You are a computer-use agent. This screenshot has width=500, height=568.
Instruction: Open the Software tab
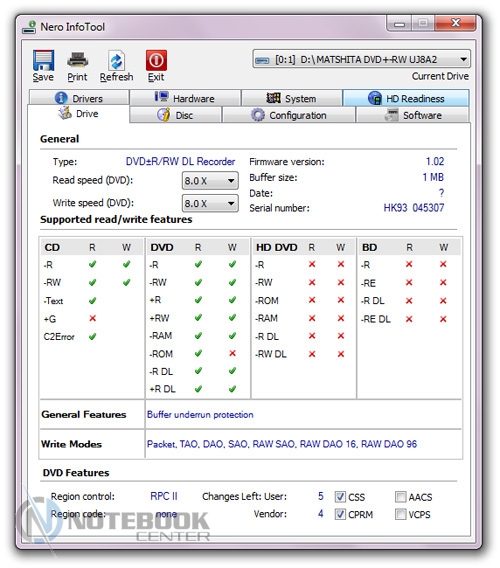click(x=413, y=115)
